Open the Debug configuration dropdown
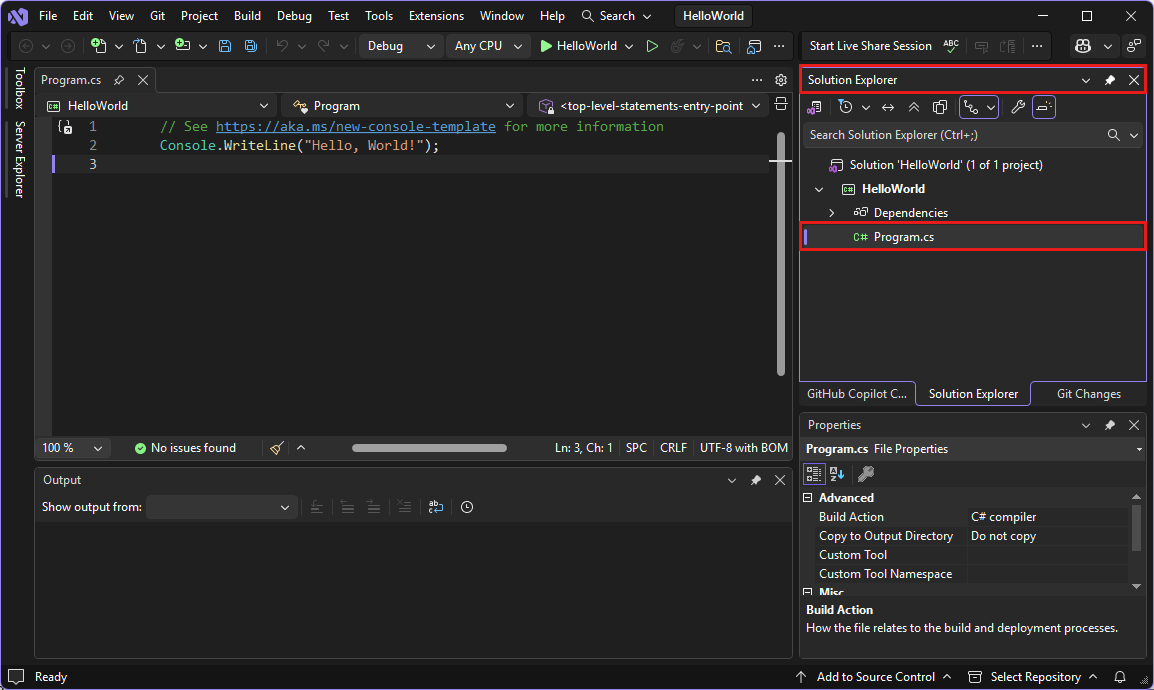This screenshot has width=1154, height=690. click(400, 46)
